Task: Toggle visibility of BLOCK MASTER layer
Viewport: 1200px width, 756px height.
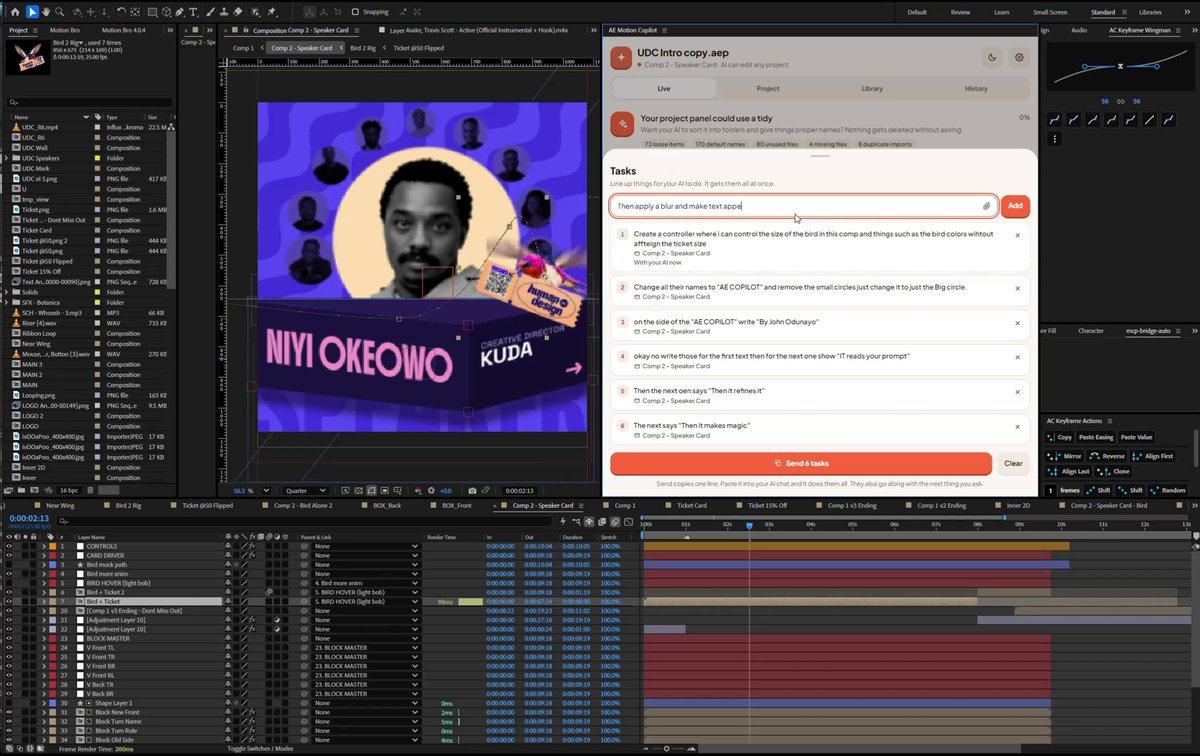Action: pyautogui.click(x=9, y=638)
